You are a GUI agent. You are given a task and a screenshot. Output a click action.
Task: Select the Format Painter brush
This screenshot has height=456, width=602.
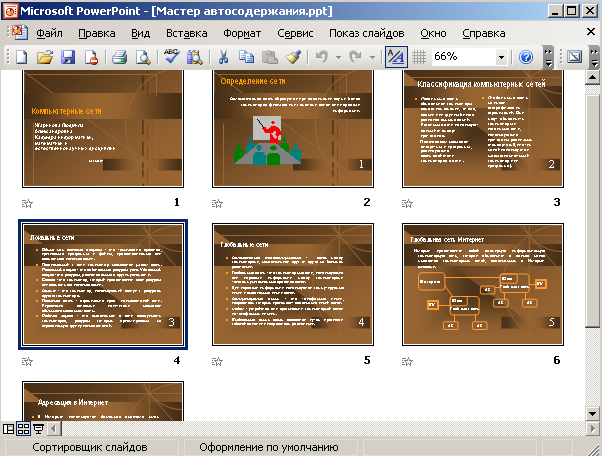click(x=293, y=57)
